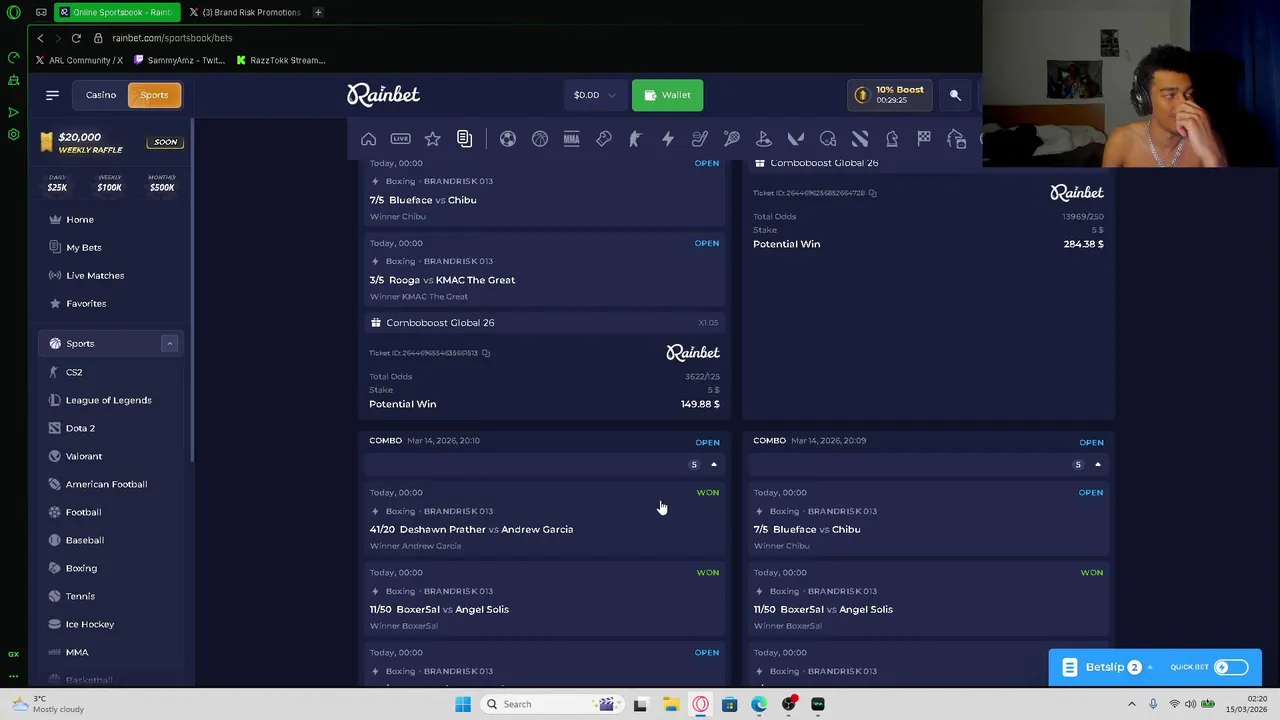
Task: Open the $0.00 balance dropdown
Action: pos(595,95)
